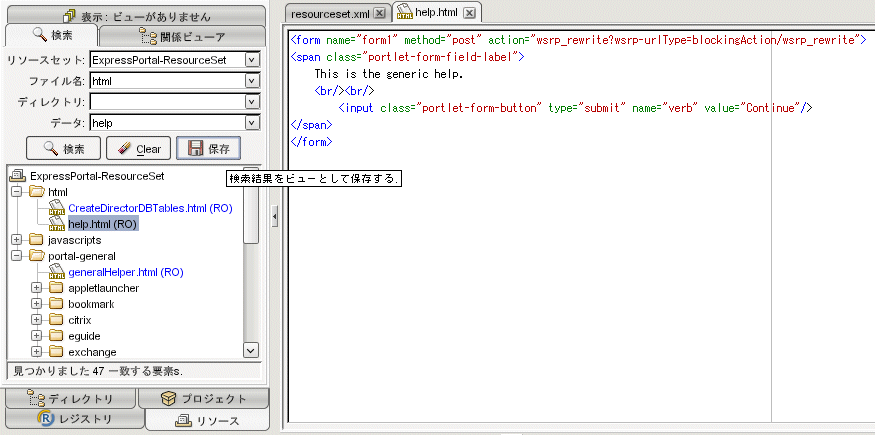This screenshot has height=435, width=875.
Task: Open the resourceset.xml editor tab
Action: [x=325, y=13]
